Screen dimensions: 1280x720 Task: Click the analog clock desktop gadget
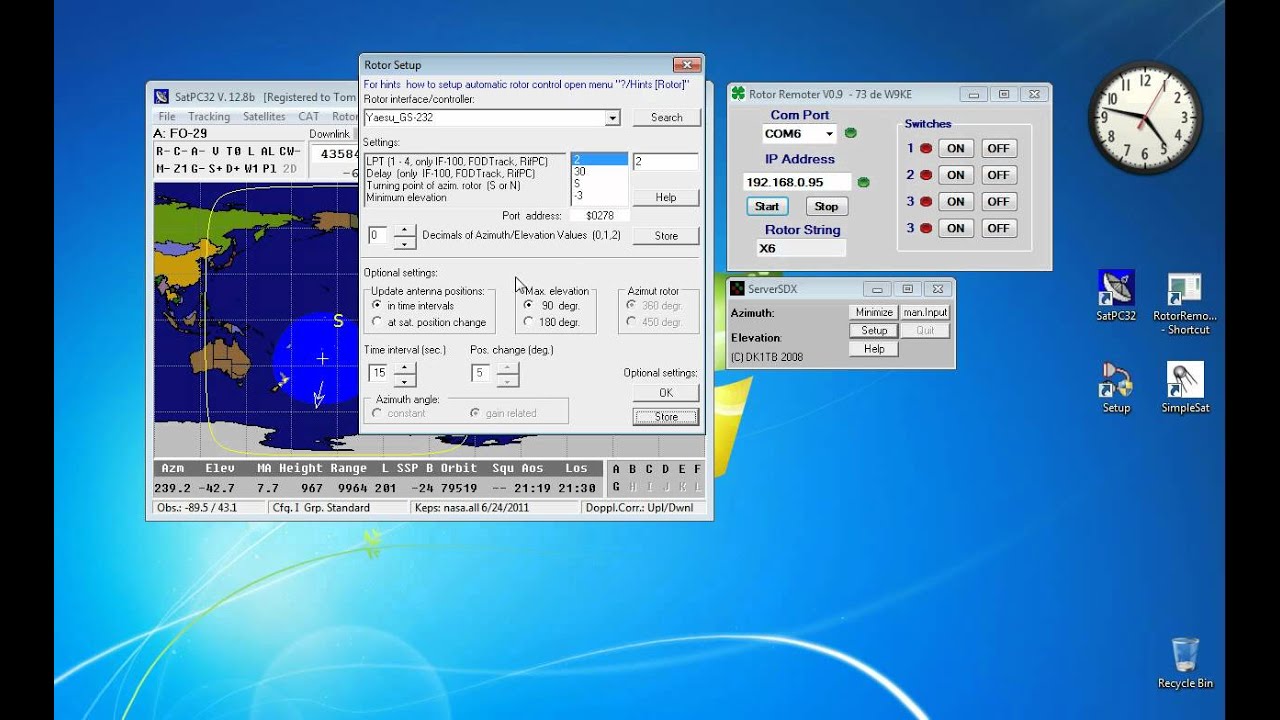[1145, 117]
